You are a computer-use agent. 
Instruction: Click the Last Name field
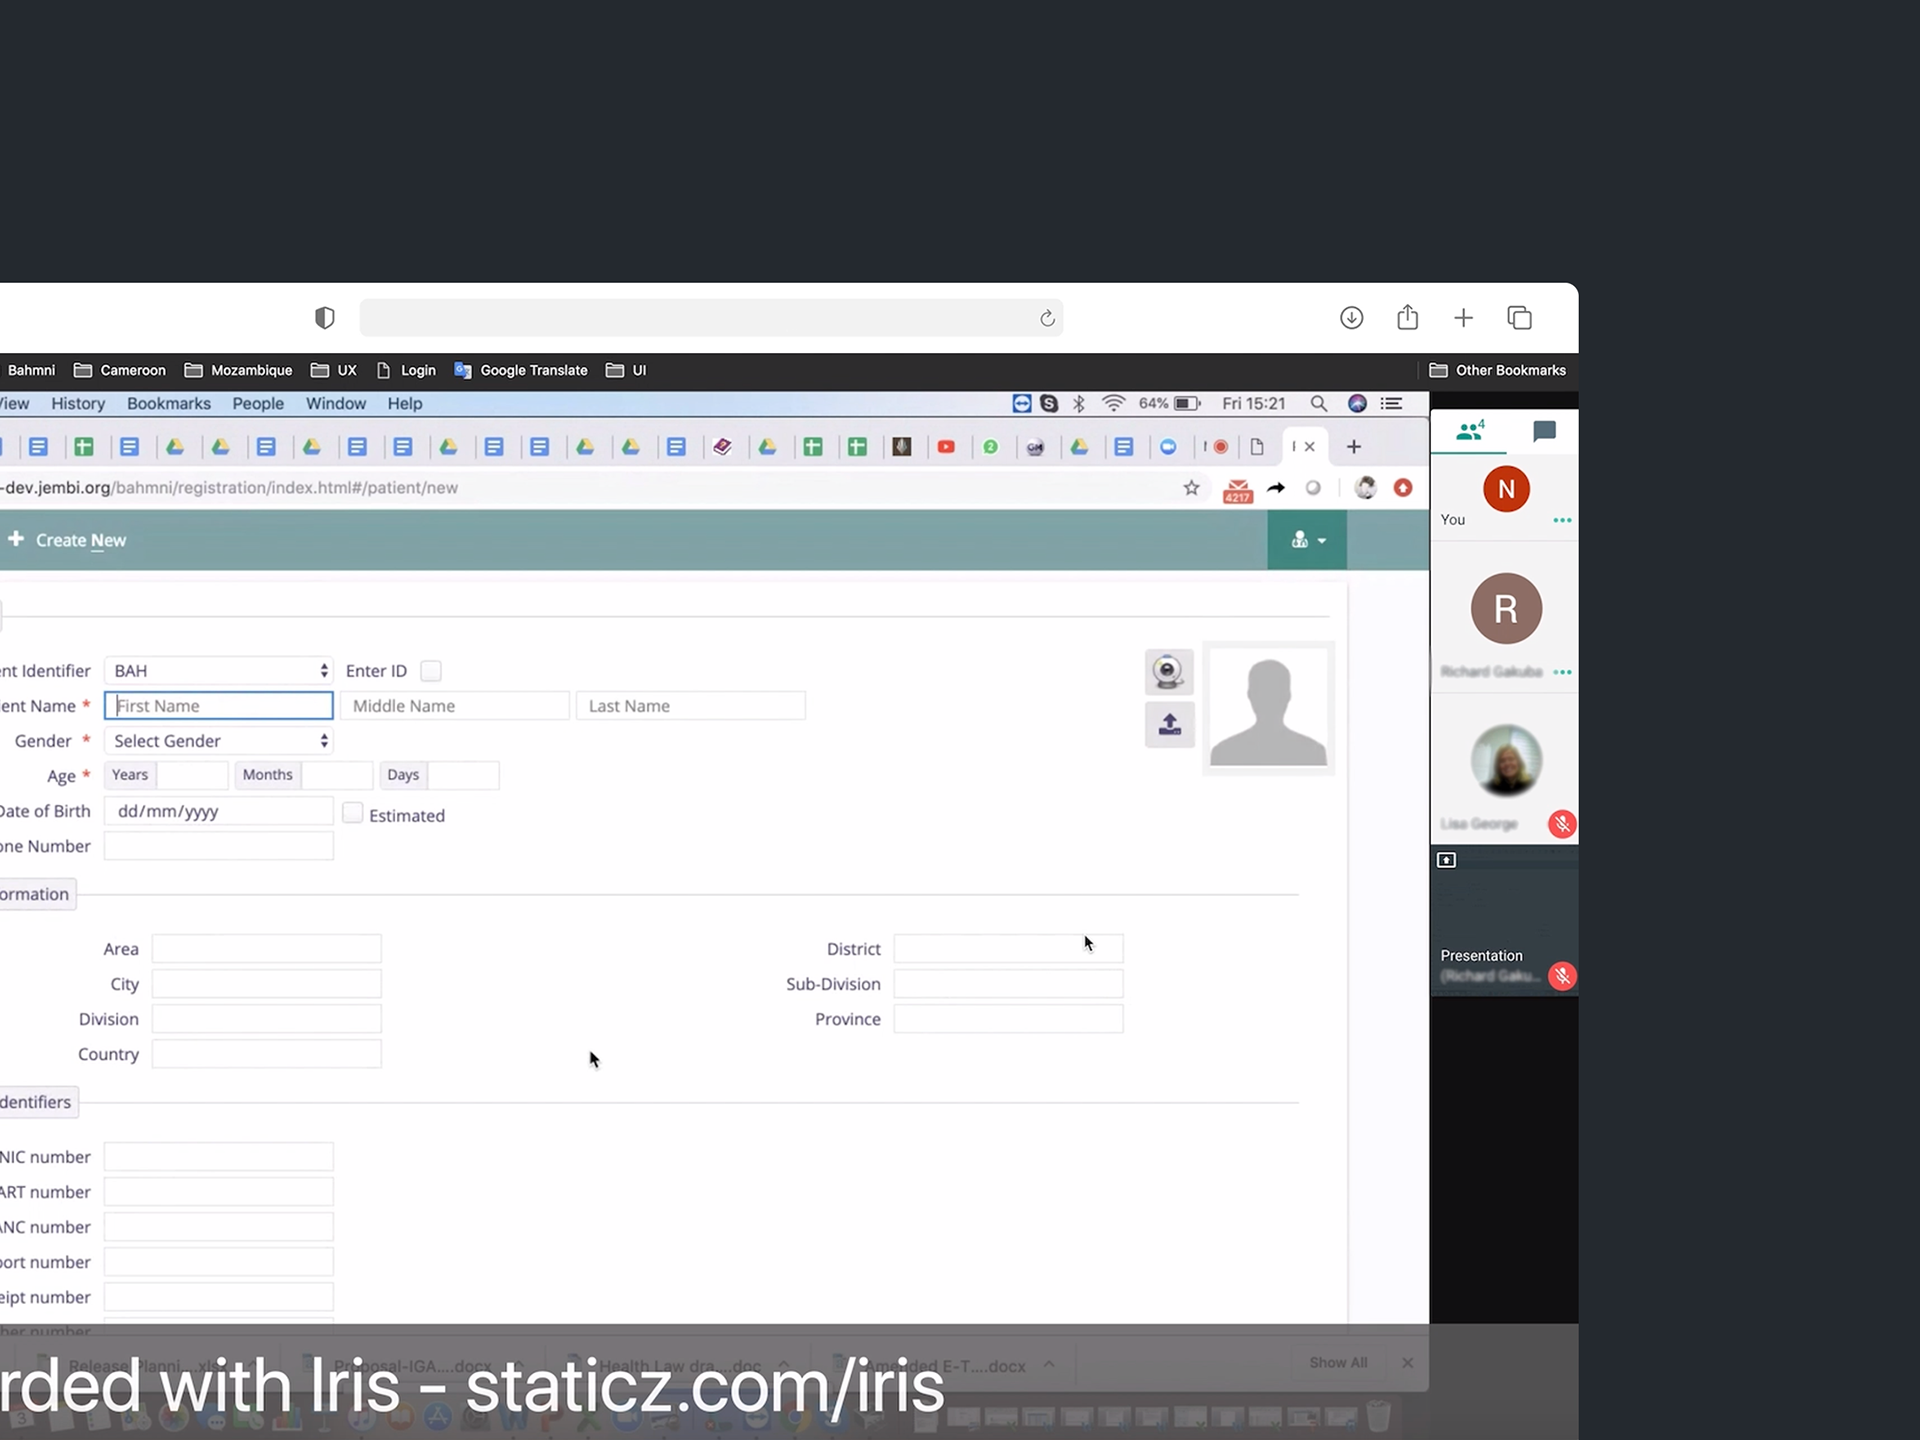tap(691, 706)
